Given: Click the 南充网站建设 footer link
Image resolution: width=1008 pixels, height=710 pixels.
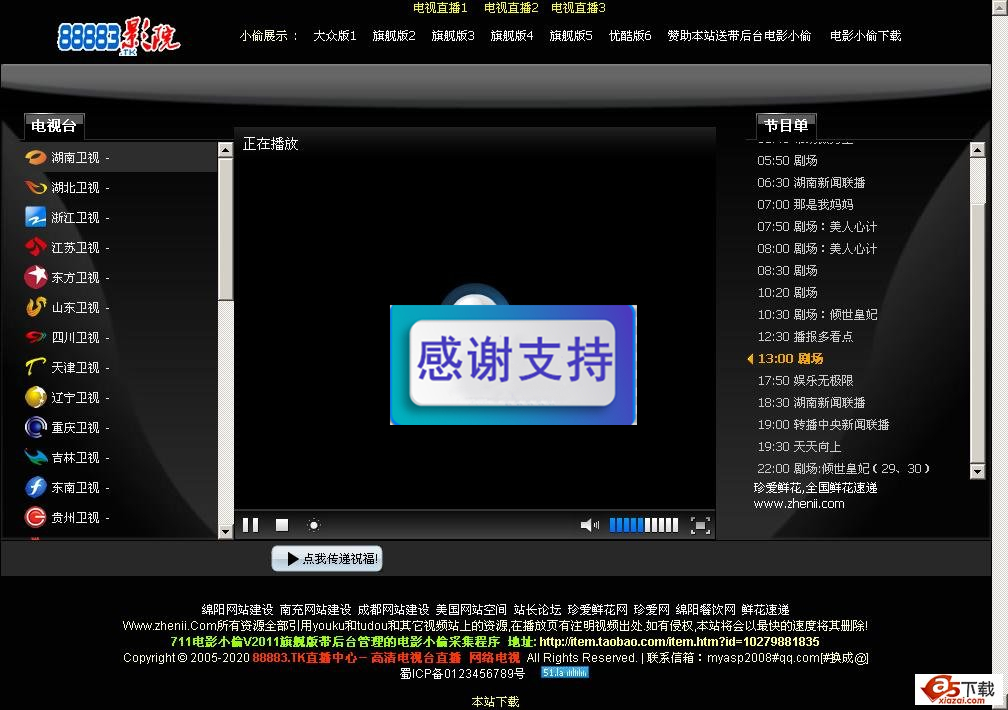Looking at the screenshot, I should pyautogui.click(x=316, y=609).
